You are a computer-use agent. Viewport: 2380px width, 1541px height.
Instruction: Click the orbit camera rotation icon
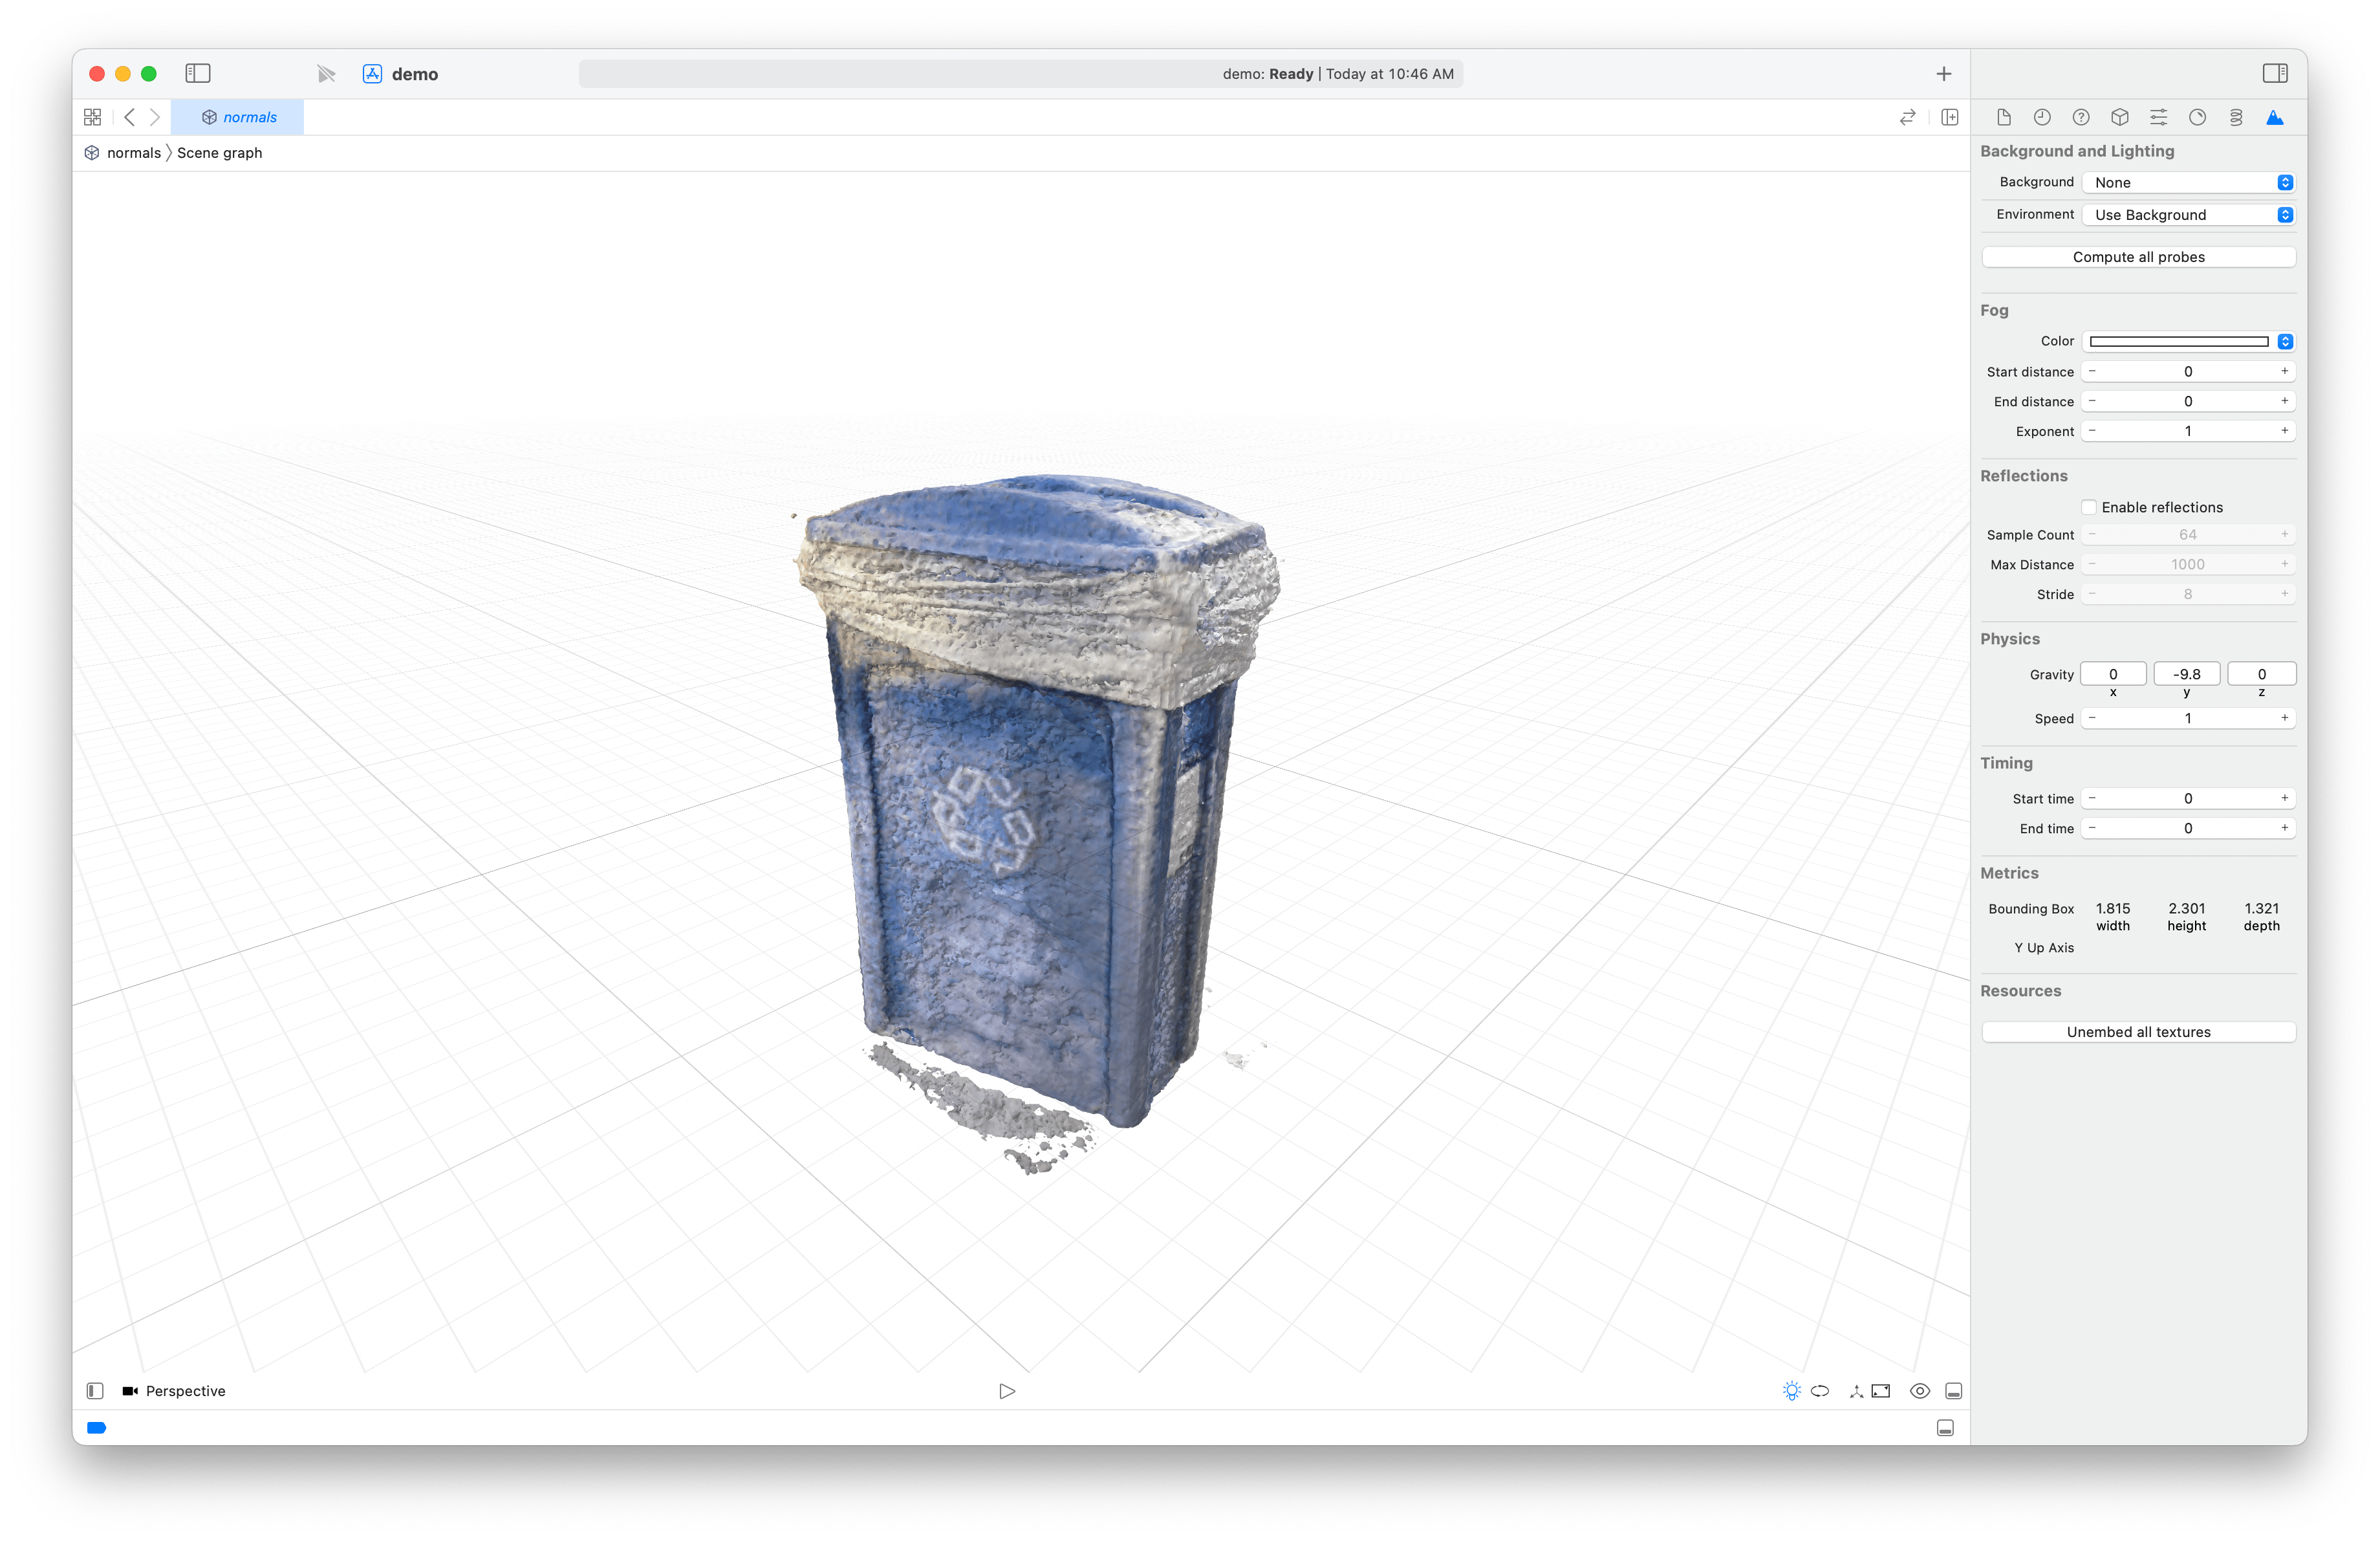tap(1820, 1391)
